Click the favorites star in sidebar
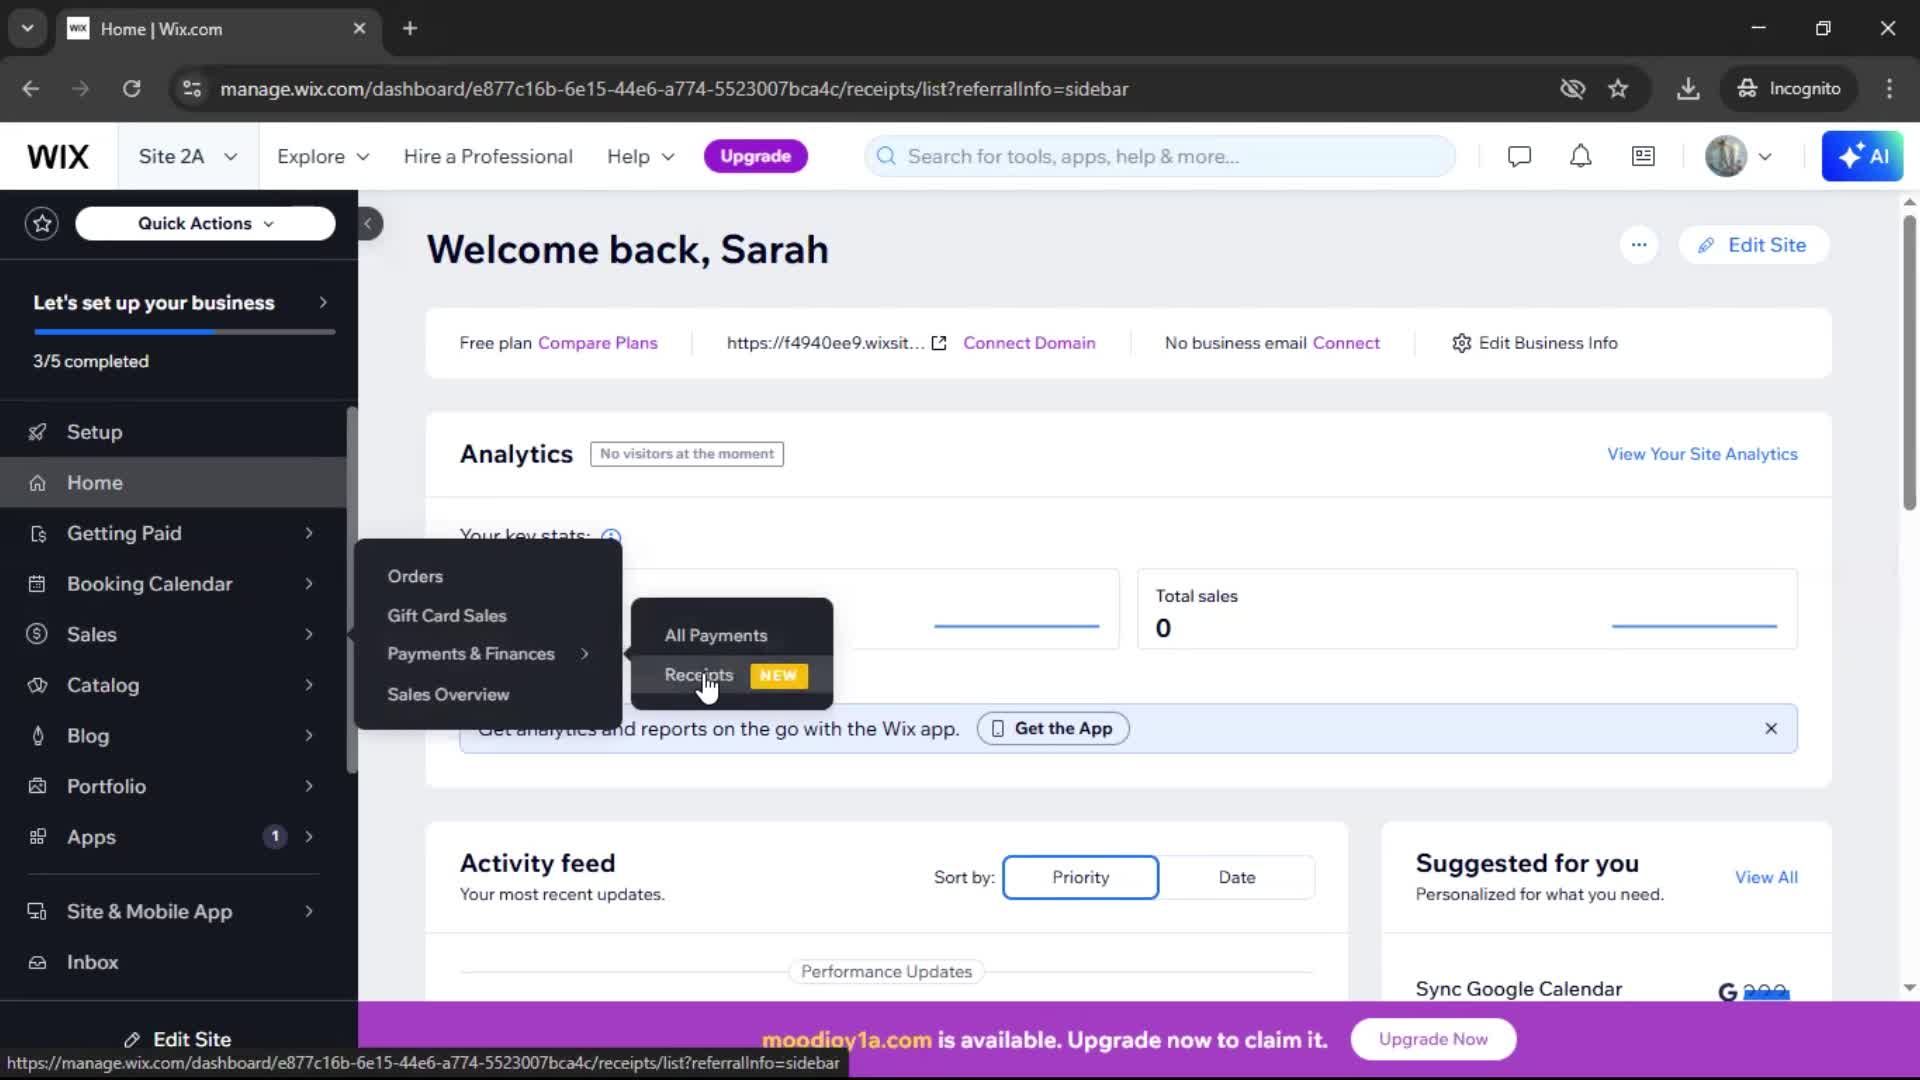This screenshot has height=1080, width=1920. tap(42, 223)
